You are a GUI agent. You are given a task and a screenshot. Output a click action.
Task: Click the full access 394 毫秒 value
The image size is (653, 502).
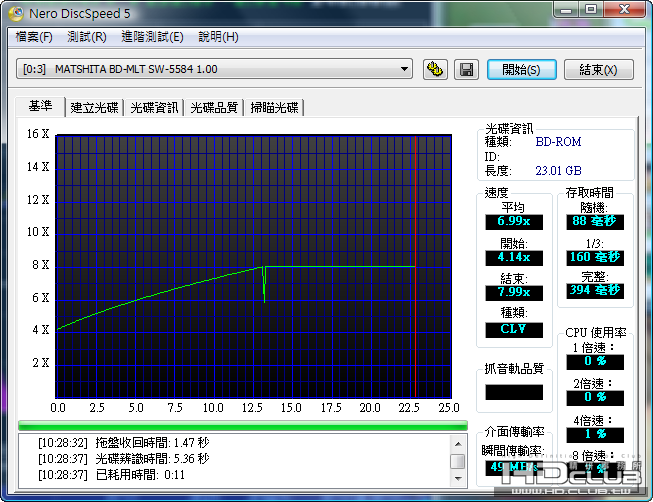[595, 290]
